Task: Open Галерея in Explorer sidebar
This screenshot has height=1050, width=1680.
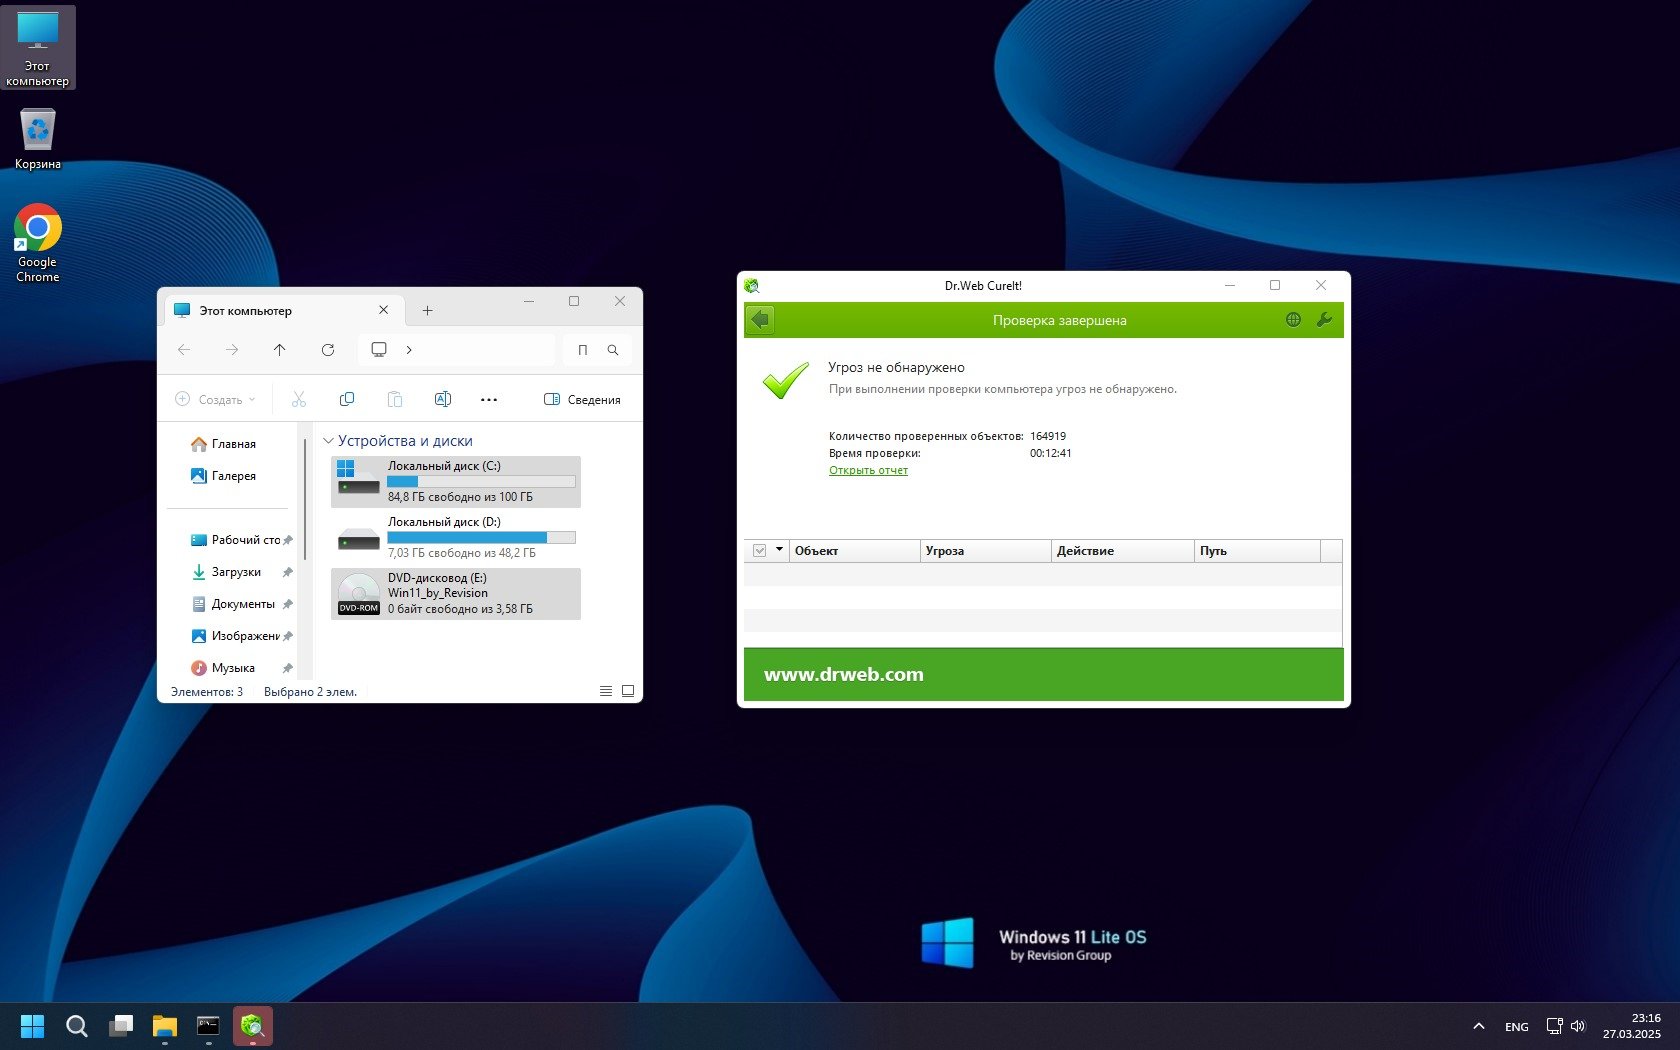Action: [232, 476]
